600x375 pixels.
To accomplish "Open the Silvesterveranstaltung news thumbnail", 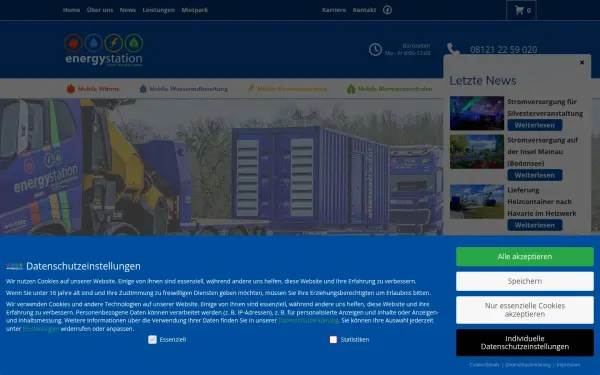I will [477, 113].
